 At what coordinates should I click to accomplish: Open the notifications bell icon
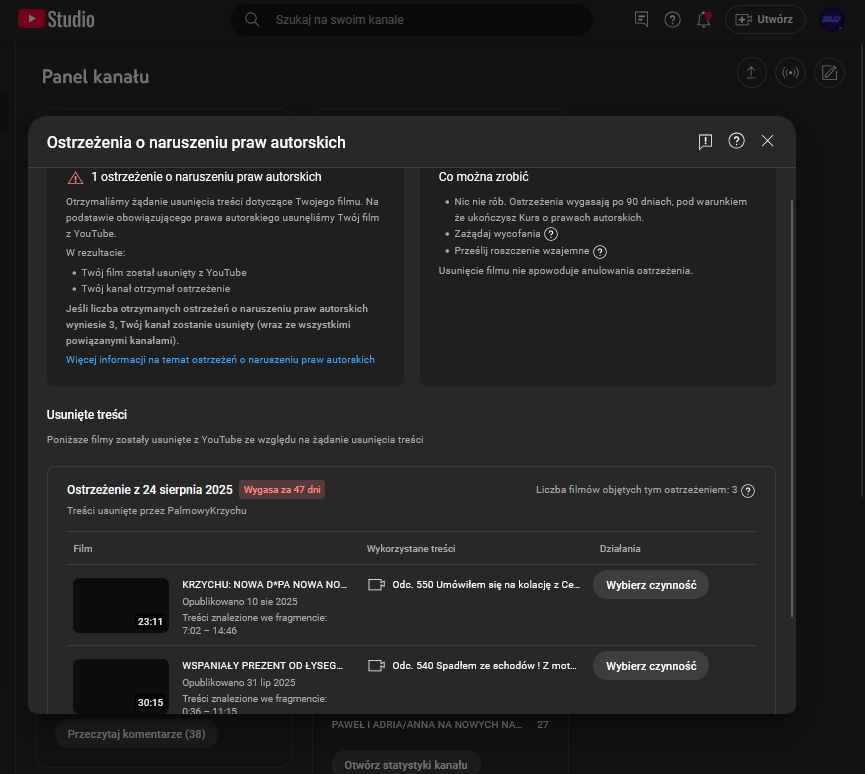pos(704,19)
